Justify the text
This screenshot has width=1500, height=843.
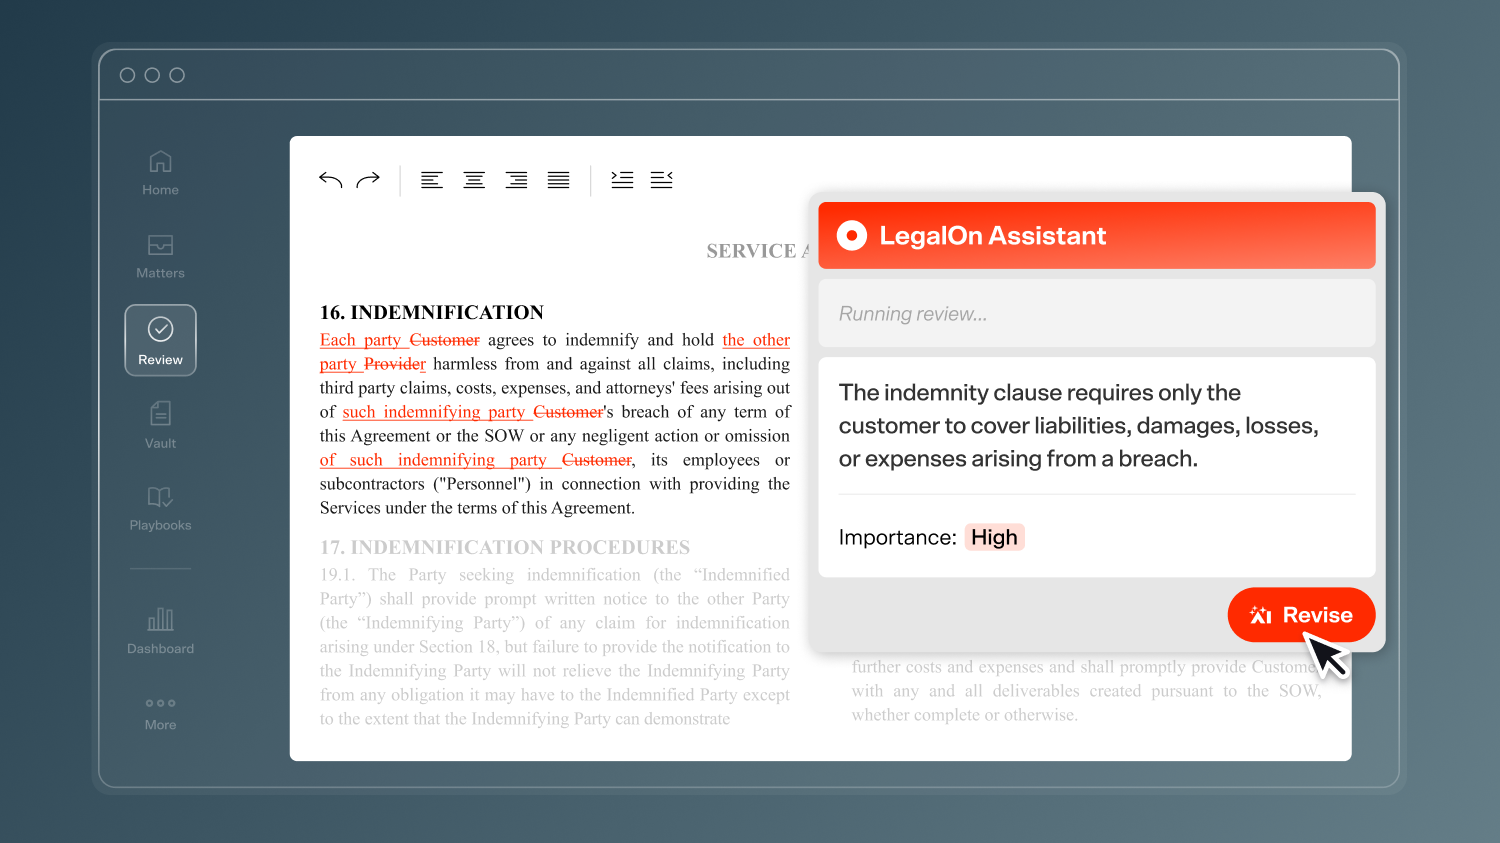pyautogui.click(x=558, y=180)
